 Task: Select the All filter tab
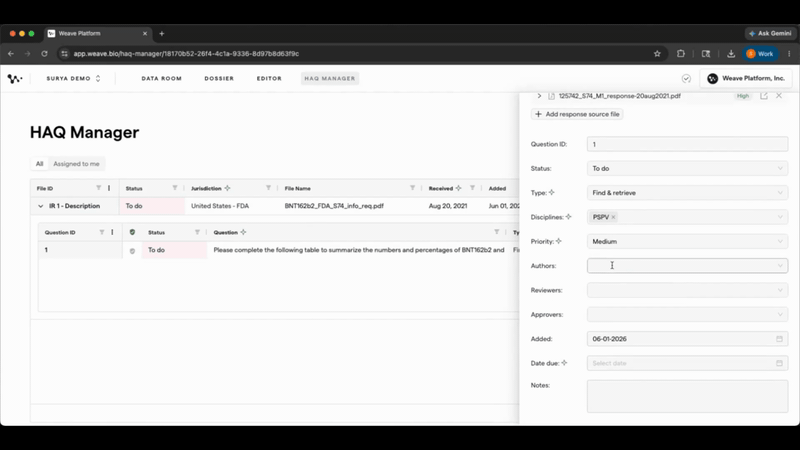(x=39, y=164)
